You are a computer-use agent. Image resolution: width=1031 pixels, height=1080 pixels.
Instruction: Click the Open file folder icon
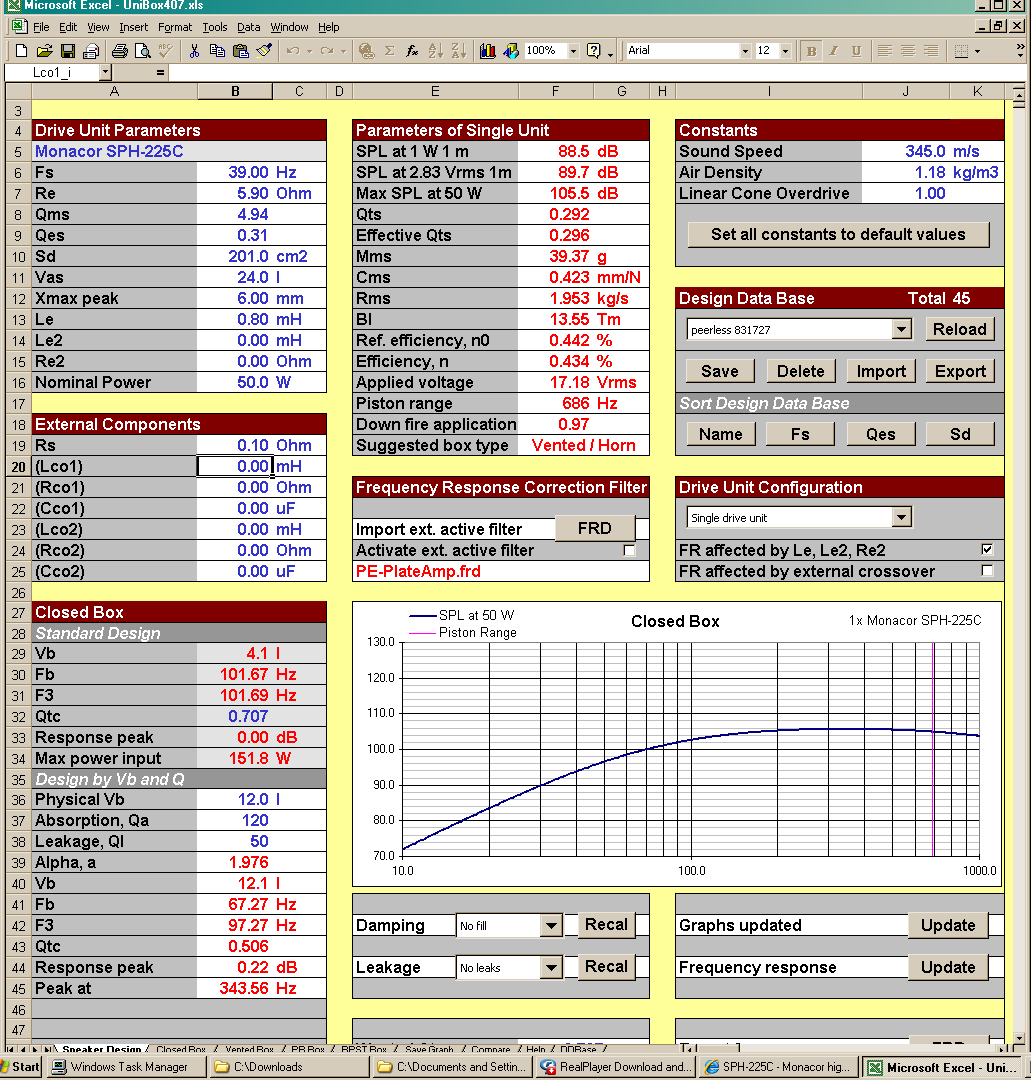click(x=45, y=50)
